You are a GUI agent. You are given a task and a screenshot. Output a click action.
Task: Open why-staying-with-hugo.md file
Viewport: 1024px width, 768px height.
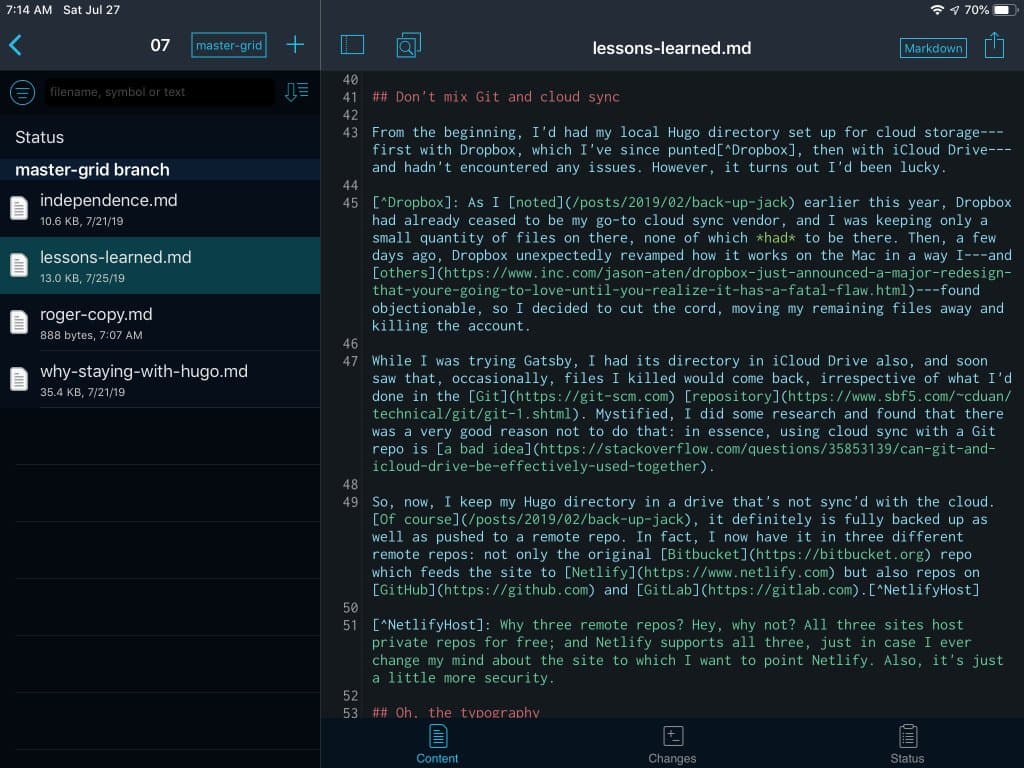pyautogui.click(x=160, y=379)
